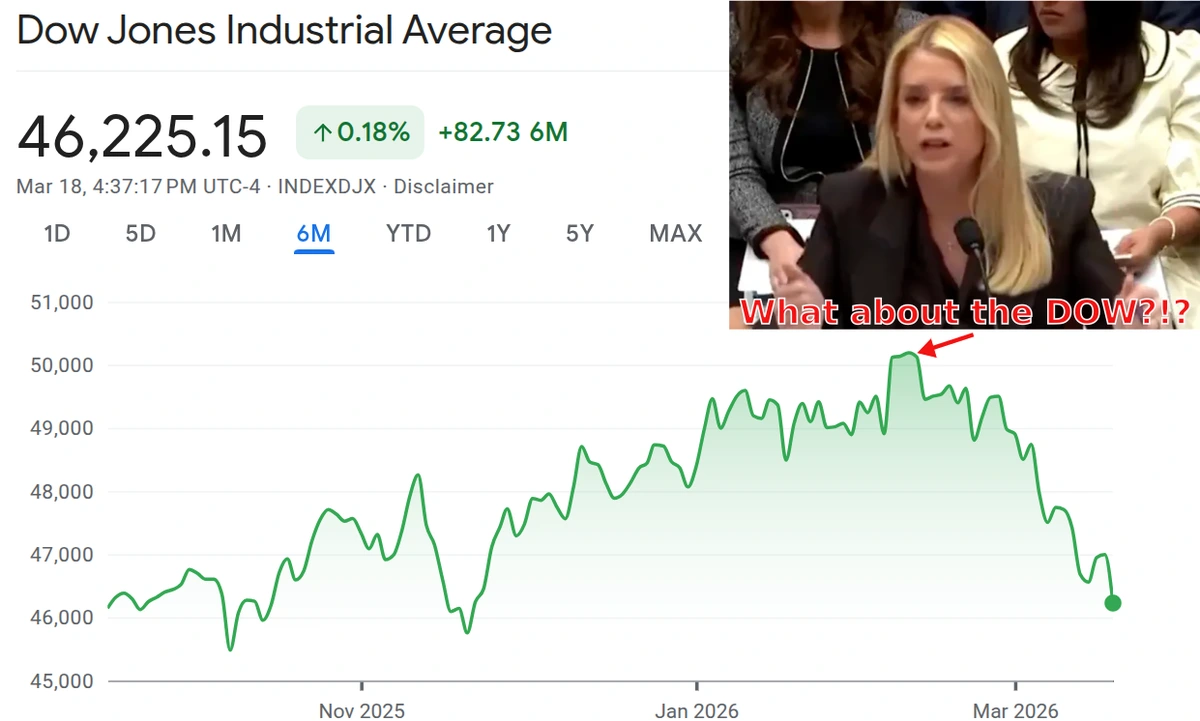Click the Dow Jones Industrial Average title

click(x=284, y=31)
